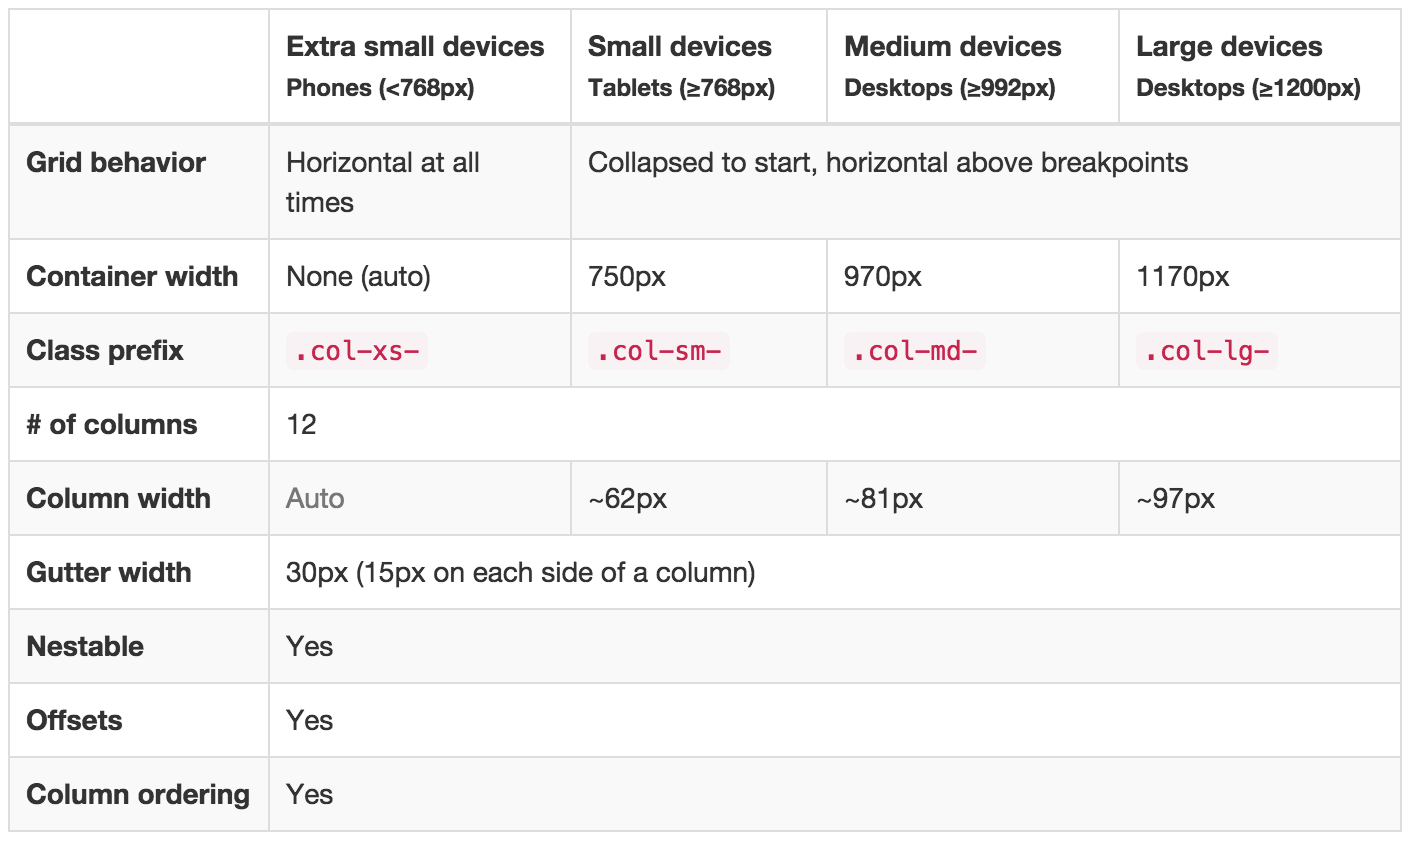Click the .col-xs- class prefix code
The width and height of the screenshot is (1414, 844).
356,351
